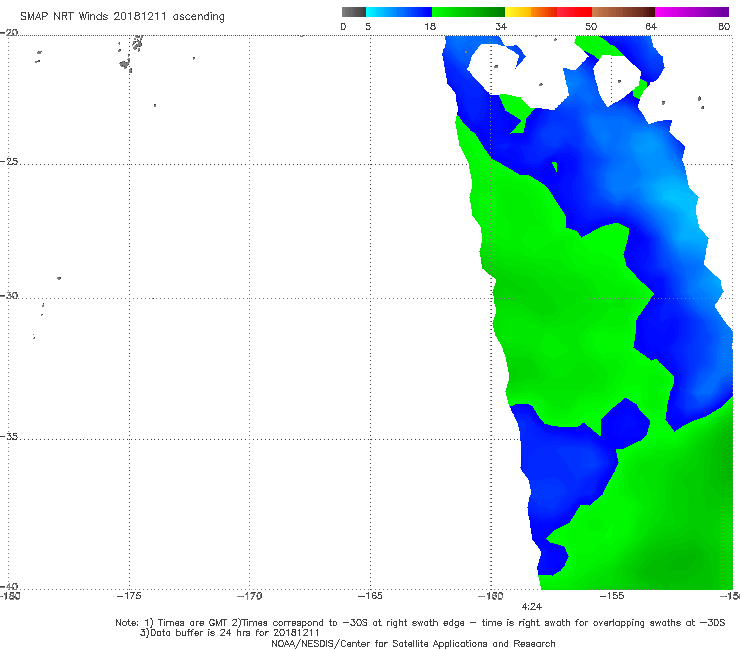Click the title text 'SMAP NRT Winds 20181211 ascending'
Viewport: 740px width, 650px height.
[x=122, y=17]
